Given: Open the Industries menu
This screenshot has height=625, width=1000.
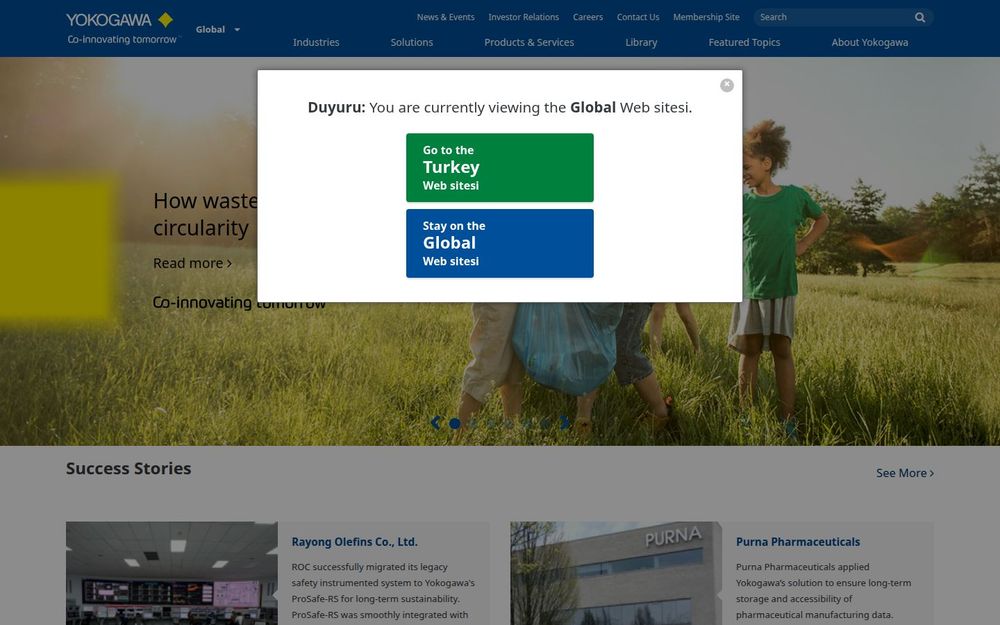Looking at the screenshot, I should (316, 42).
